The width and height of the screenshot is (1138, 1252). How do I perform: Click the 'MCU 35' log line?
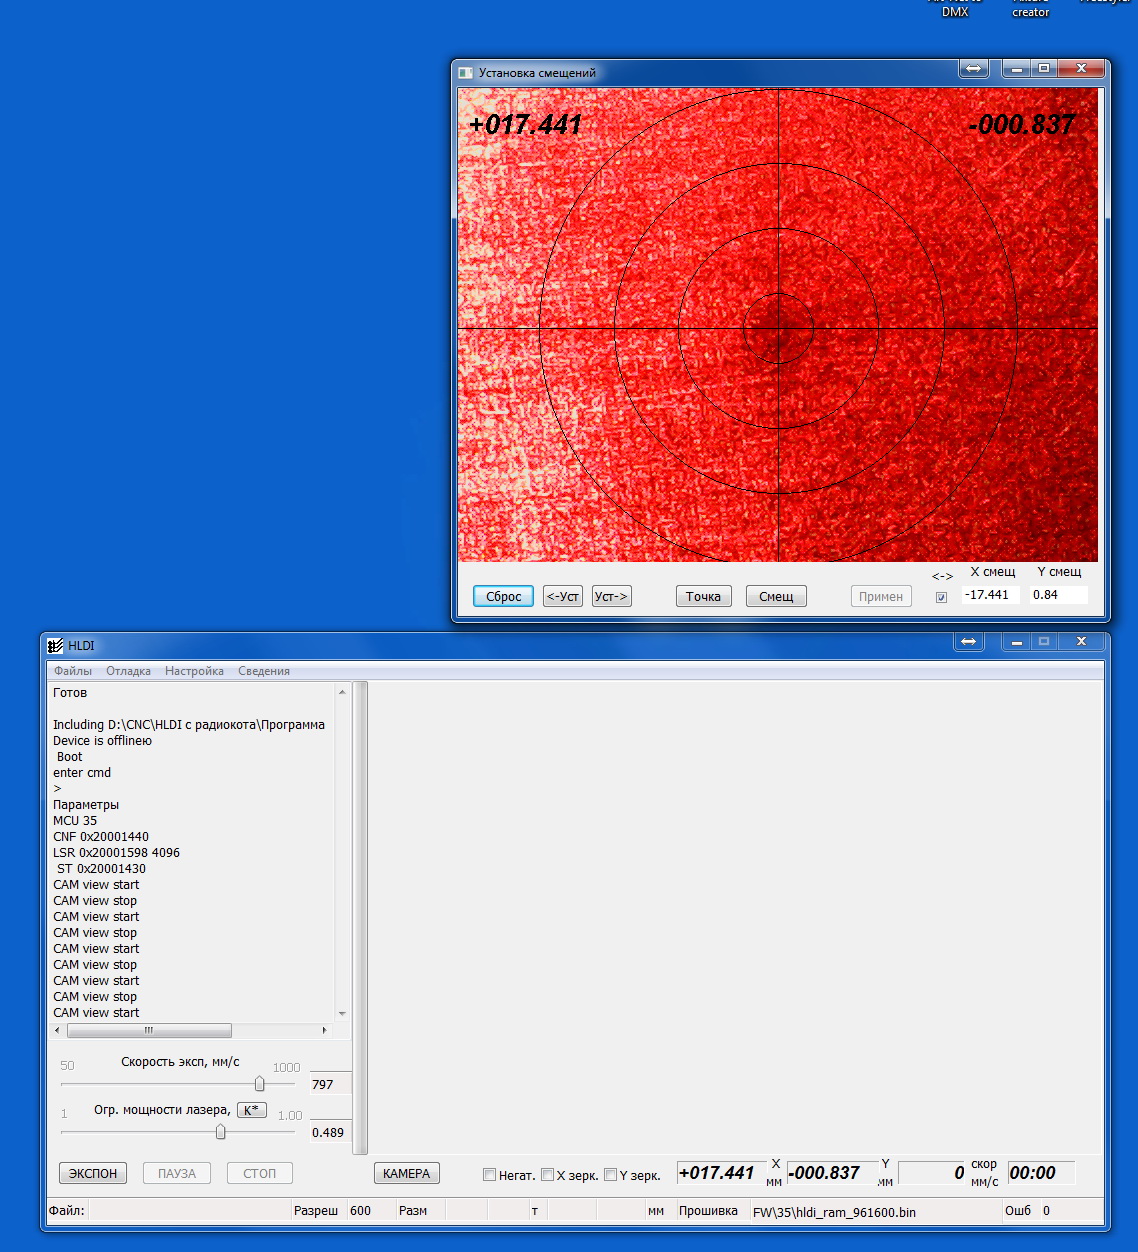pos(75,821)
